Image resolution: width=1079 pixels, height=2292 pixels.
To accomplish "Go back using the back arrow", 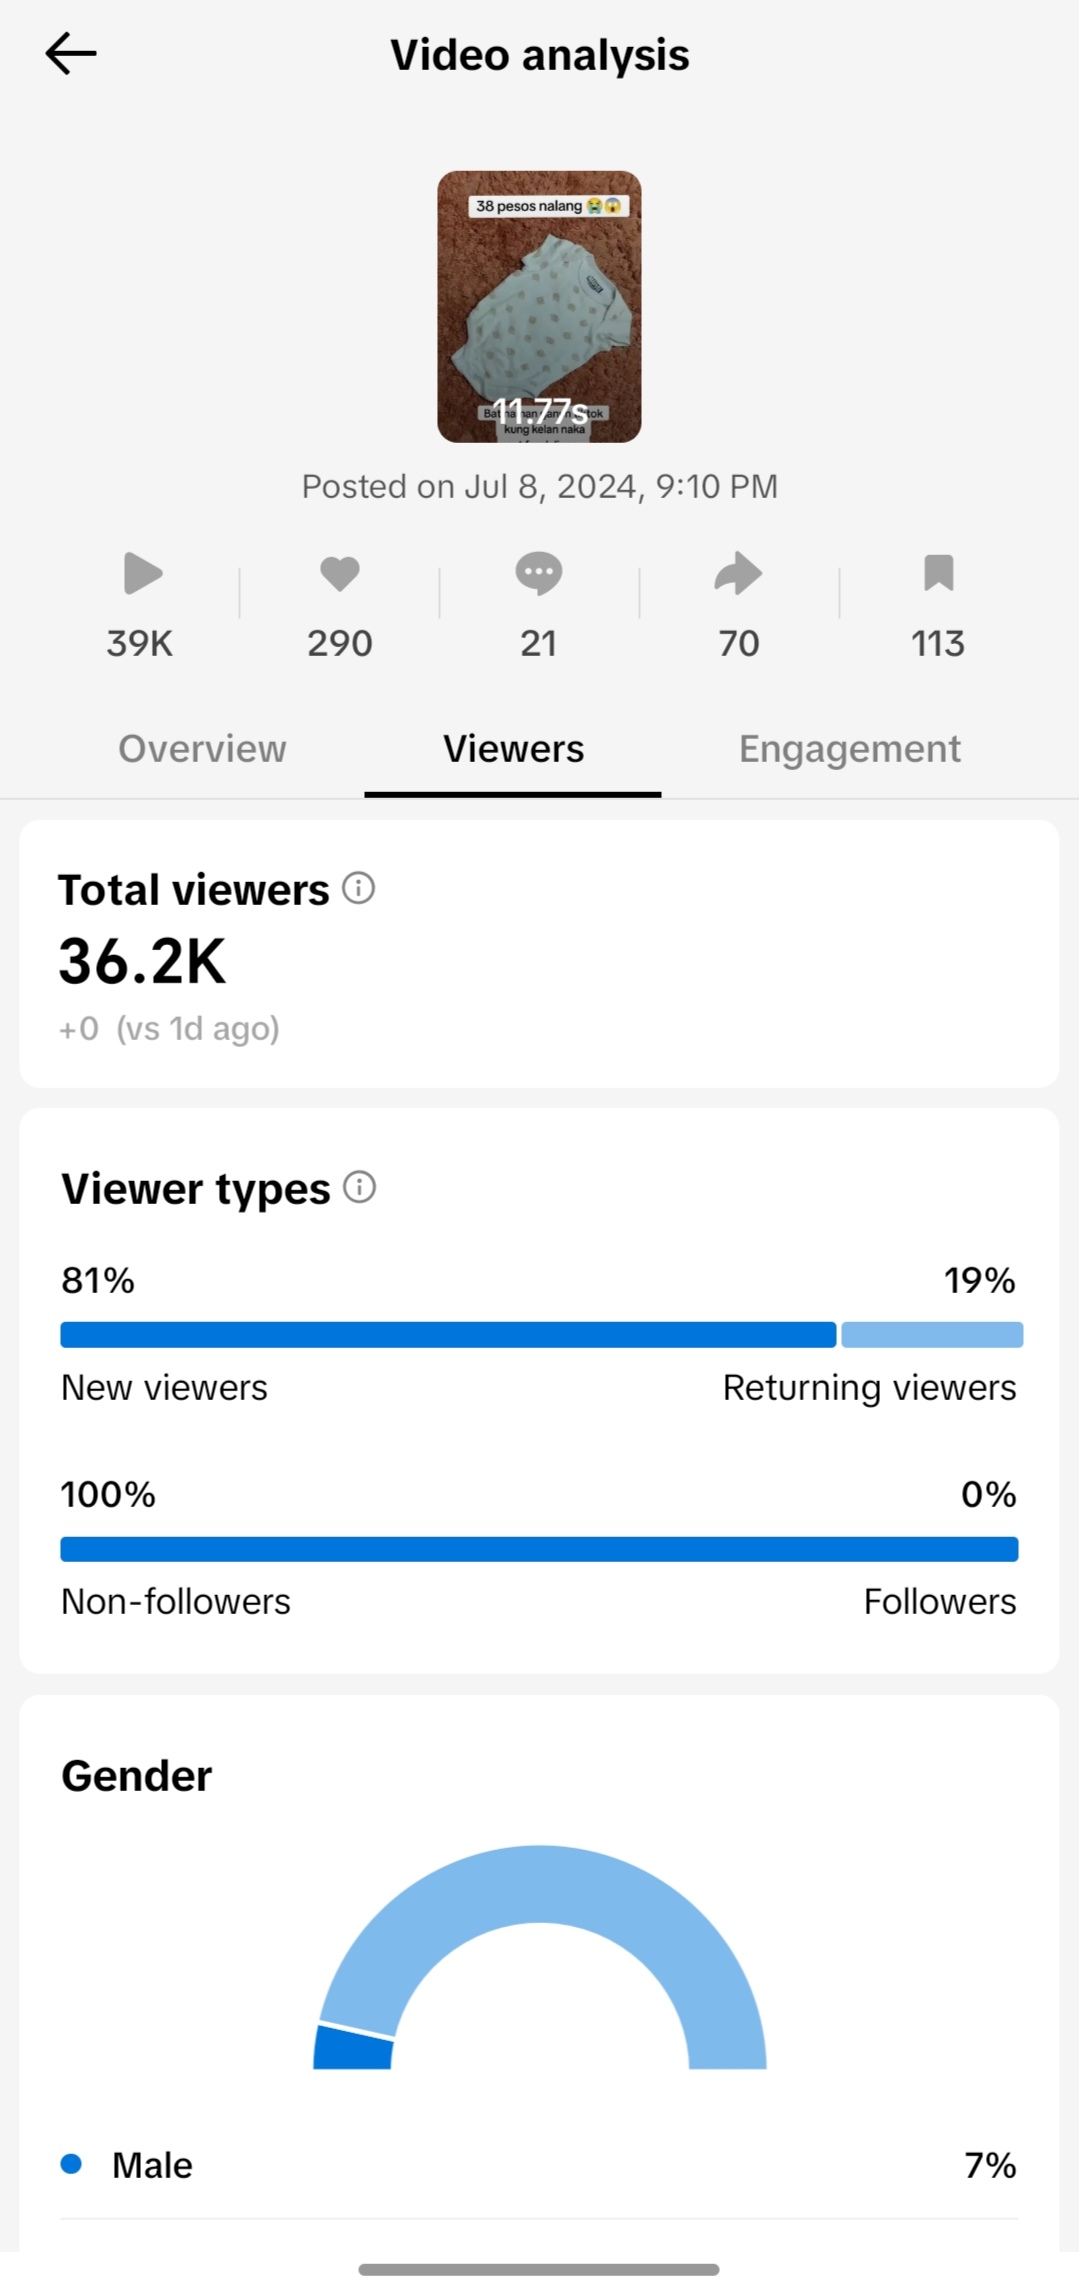I will pyautogui.click(x=71, y=54).
